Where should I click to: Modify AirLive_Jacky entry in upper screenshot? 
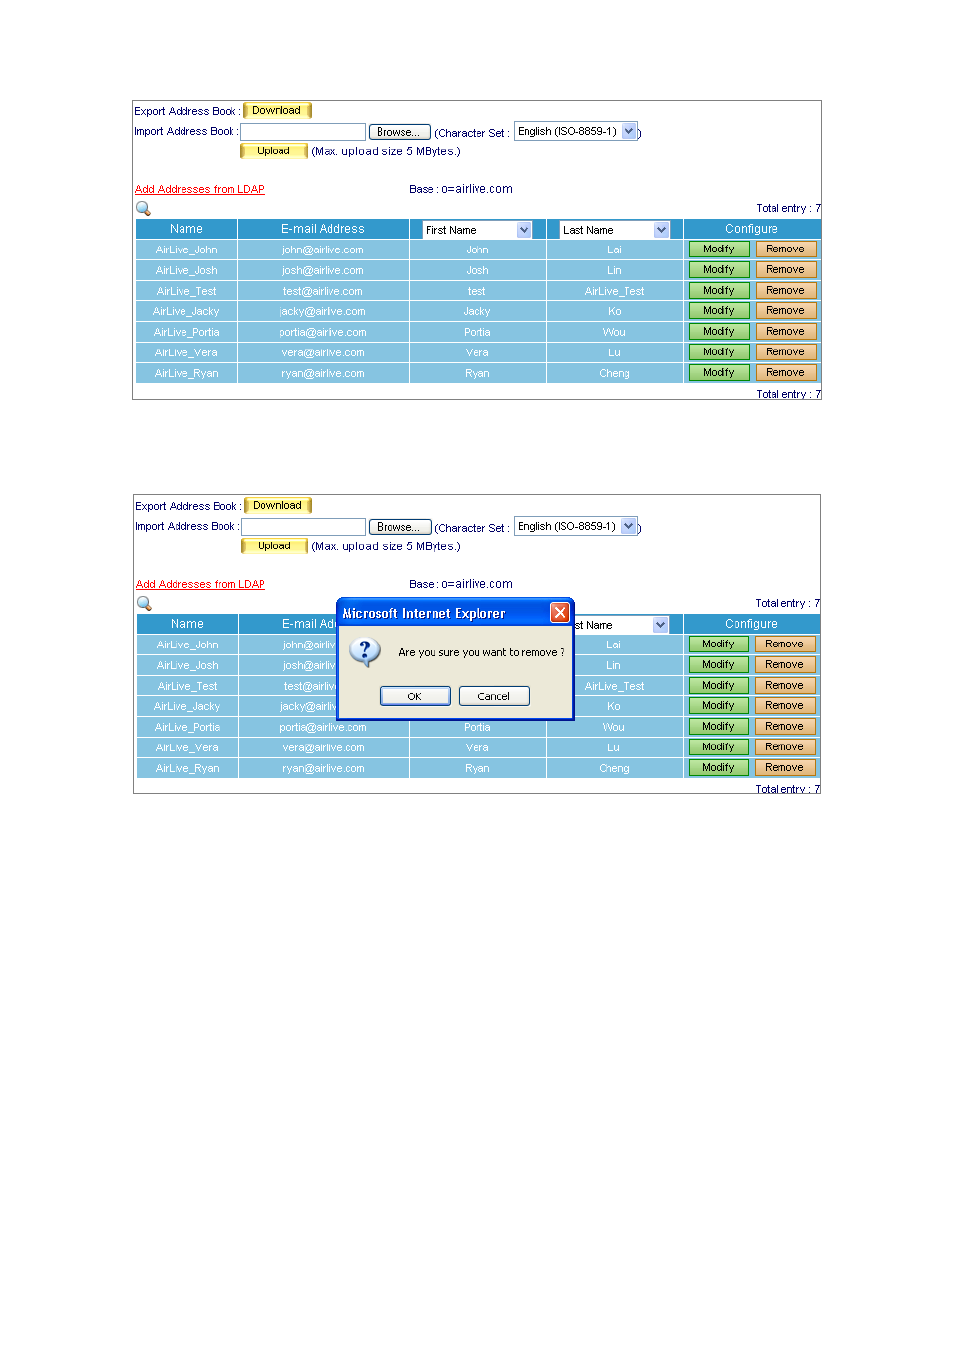point(719,311)
